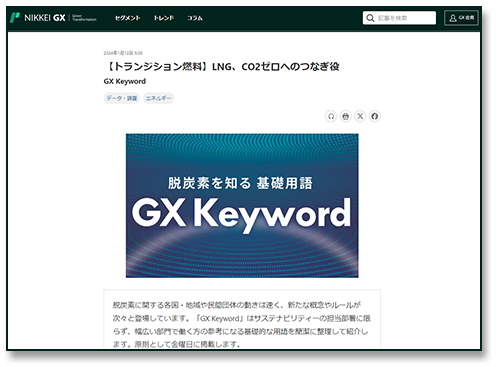This screenshot has width=500, height=367.
Task: Click the intro paragraph starting with 脱炭素に関する
Action: coord(241,324)
